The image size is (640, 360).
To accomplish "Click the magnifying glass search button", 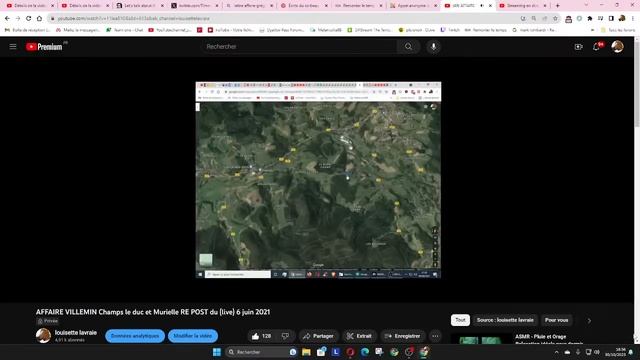I will [409, 47].
